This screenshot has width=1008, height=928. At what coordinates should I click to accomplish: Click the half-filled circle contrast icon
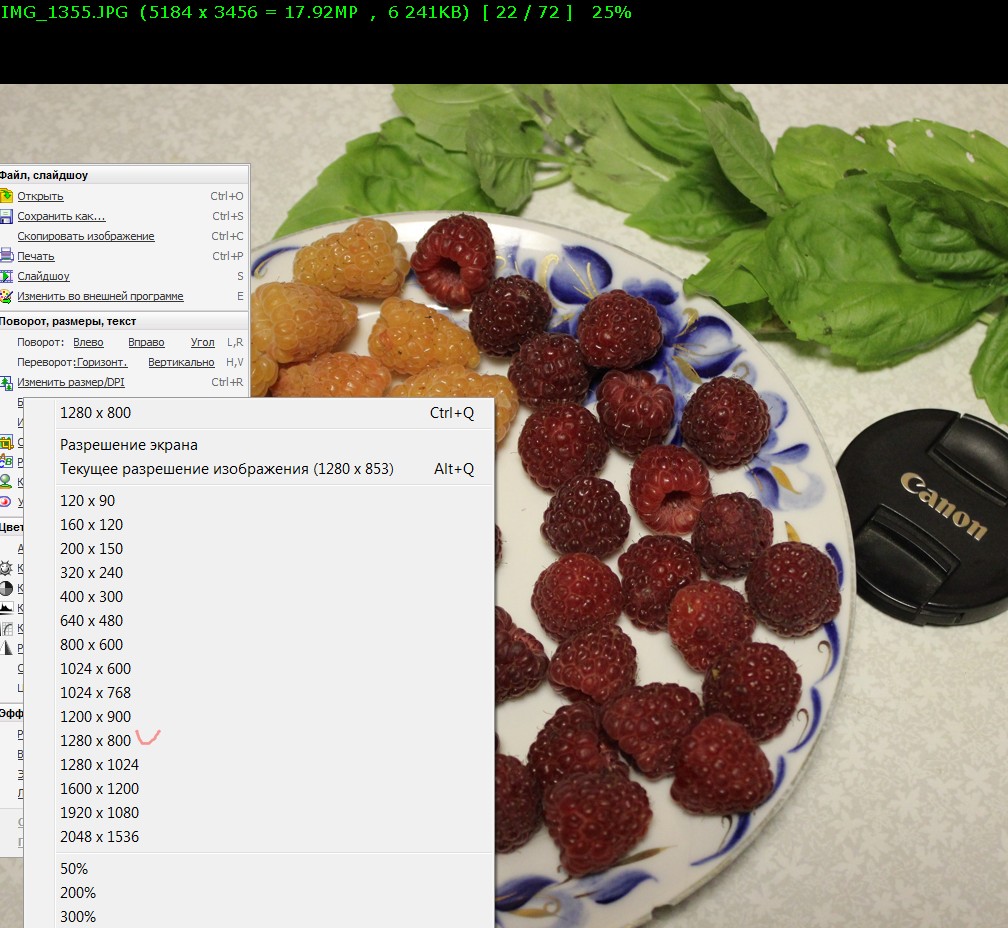(x=6, y=588)
